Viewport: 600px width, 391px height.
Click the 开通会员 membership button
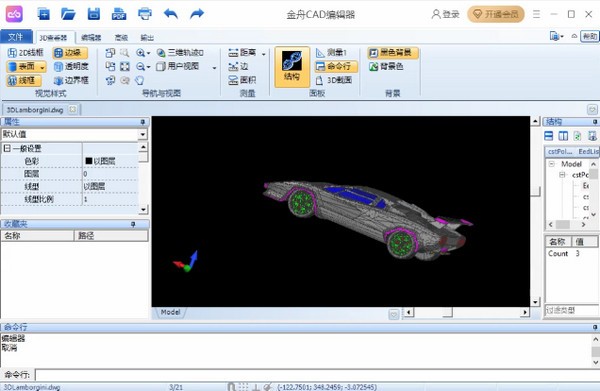click(x=496, y=14)
